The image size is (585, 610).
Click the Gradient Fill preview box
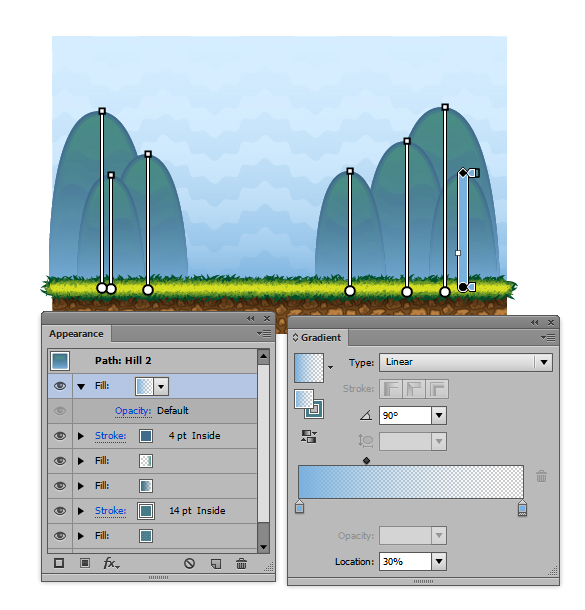point(309,368)
